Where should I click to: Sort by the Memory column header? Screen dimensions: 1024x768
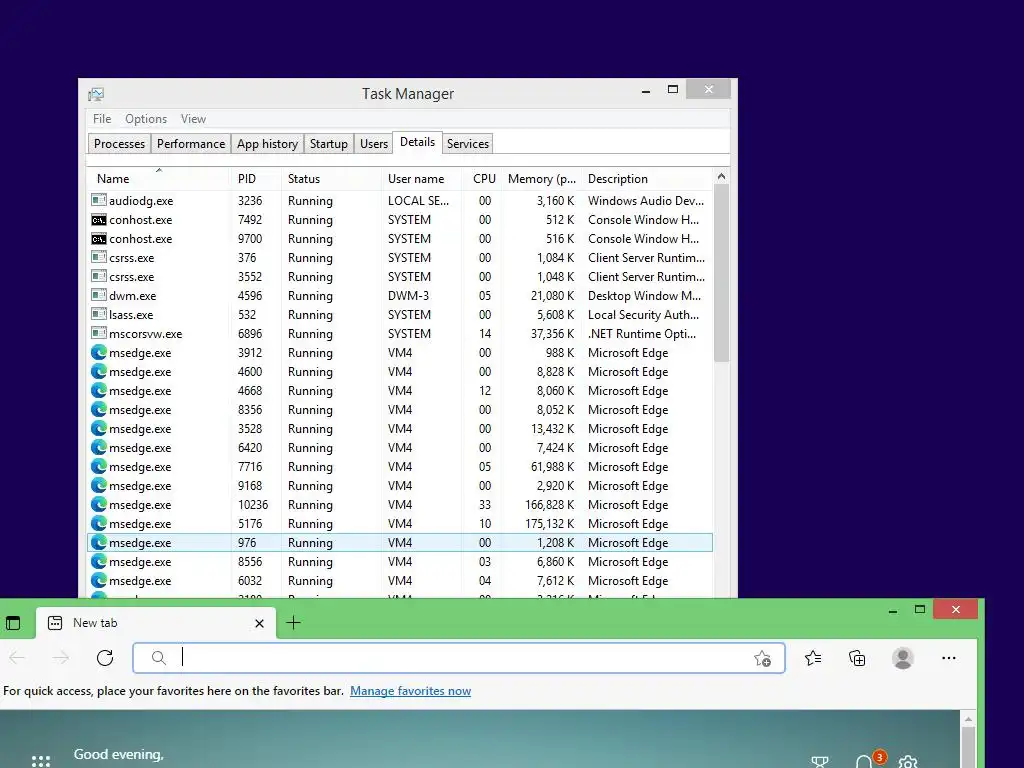[x=541, y=179]
